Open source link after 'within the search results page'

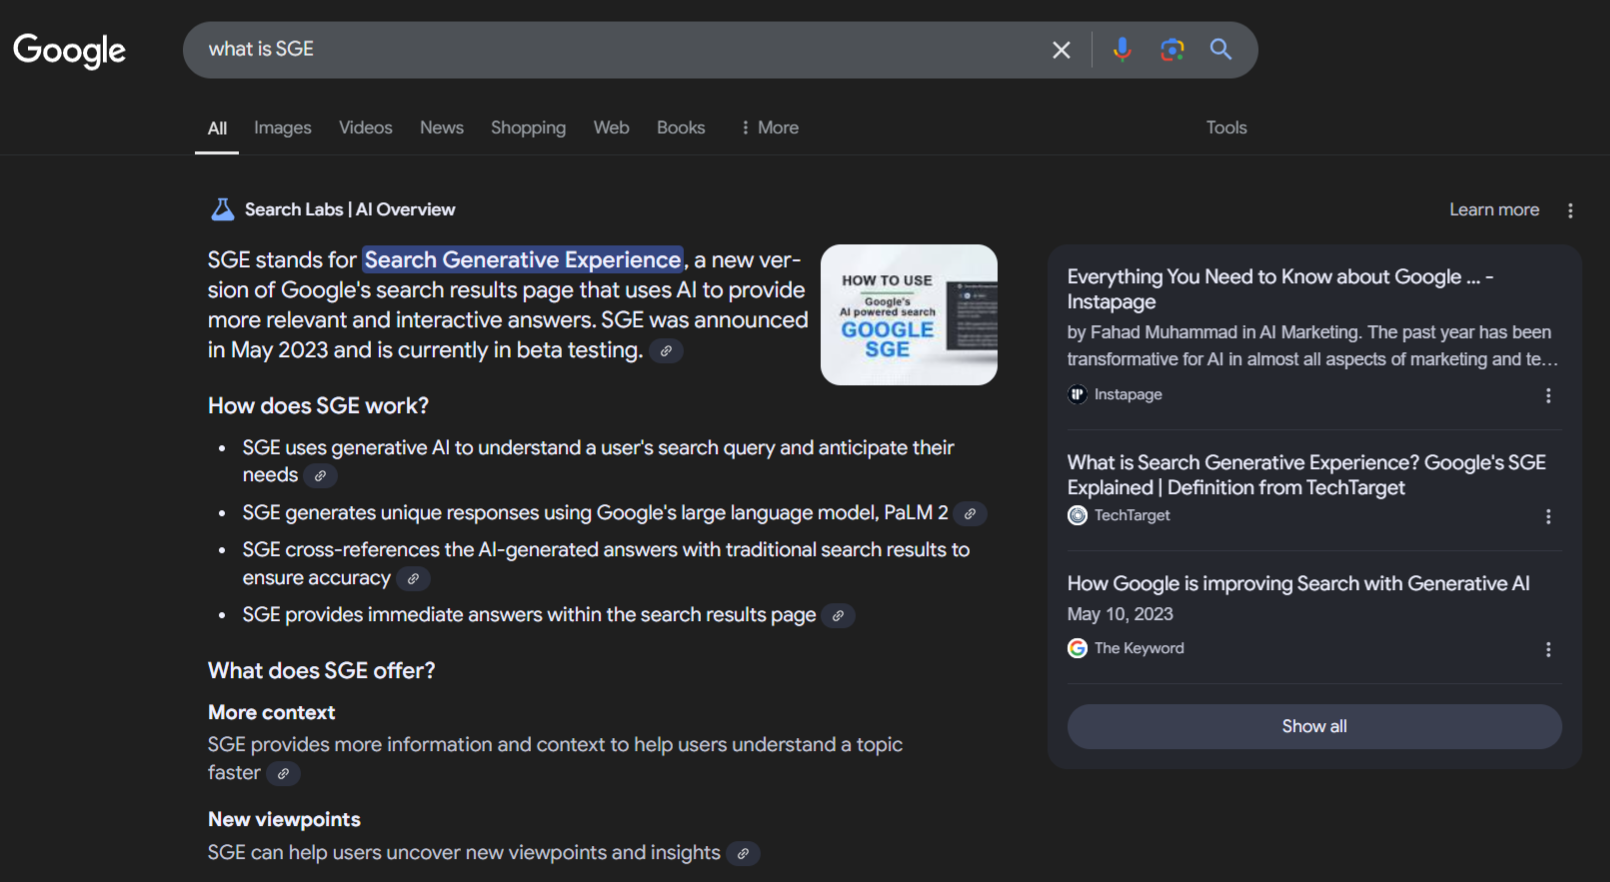click(x=838, y=616)
